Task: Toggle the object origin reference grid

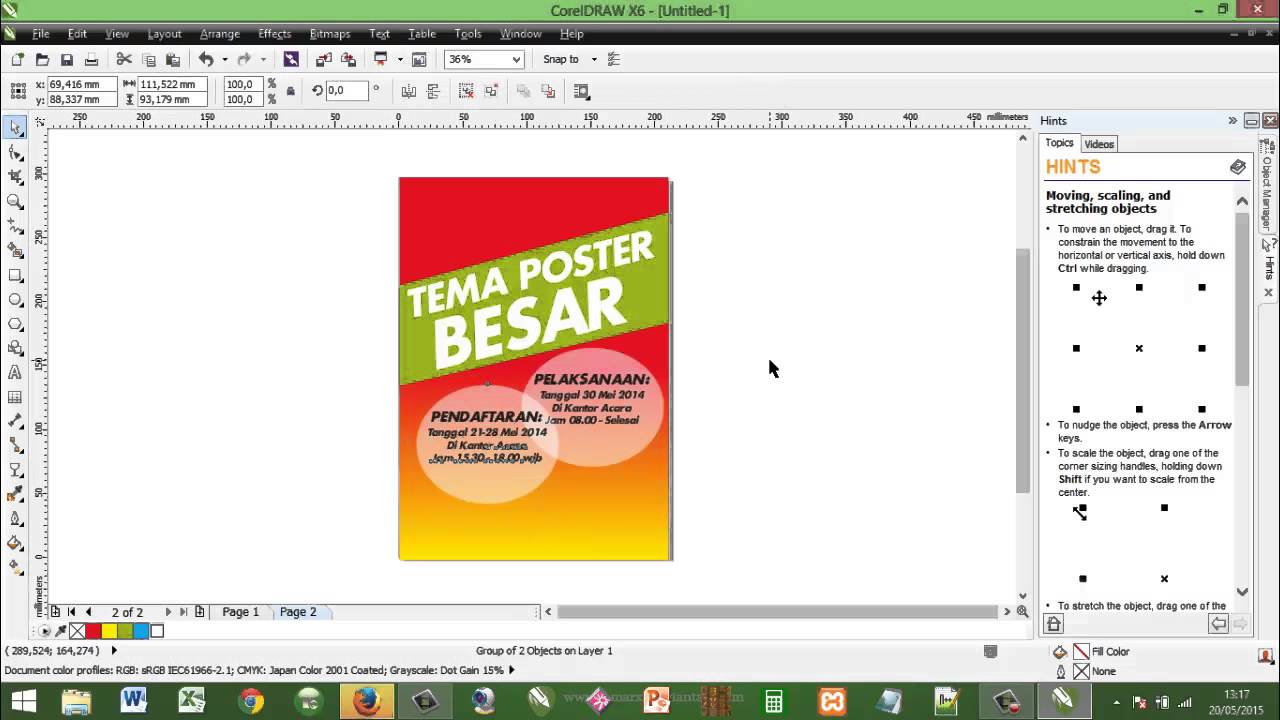Action: (x=18, y=91)
